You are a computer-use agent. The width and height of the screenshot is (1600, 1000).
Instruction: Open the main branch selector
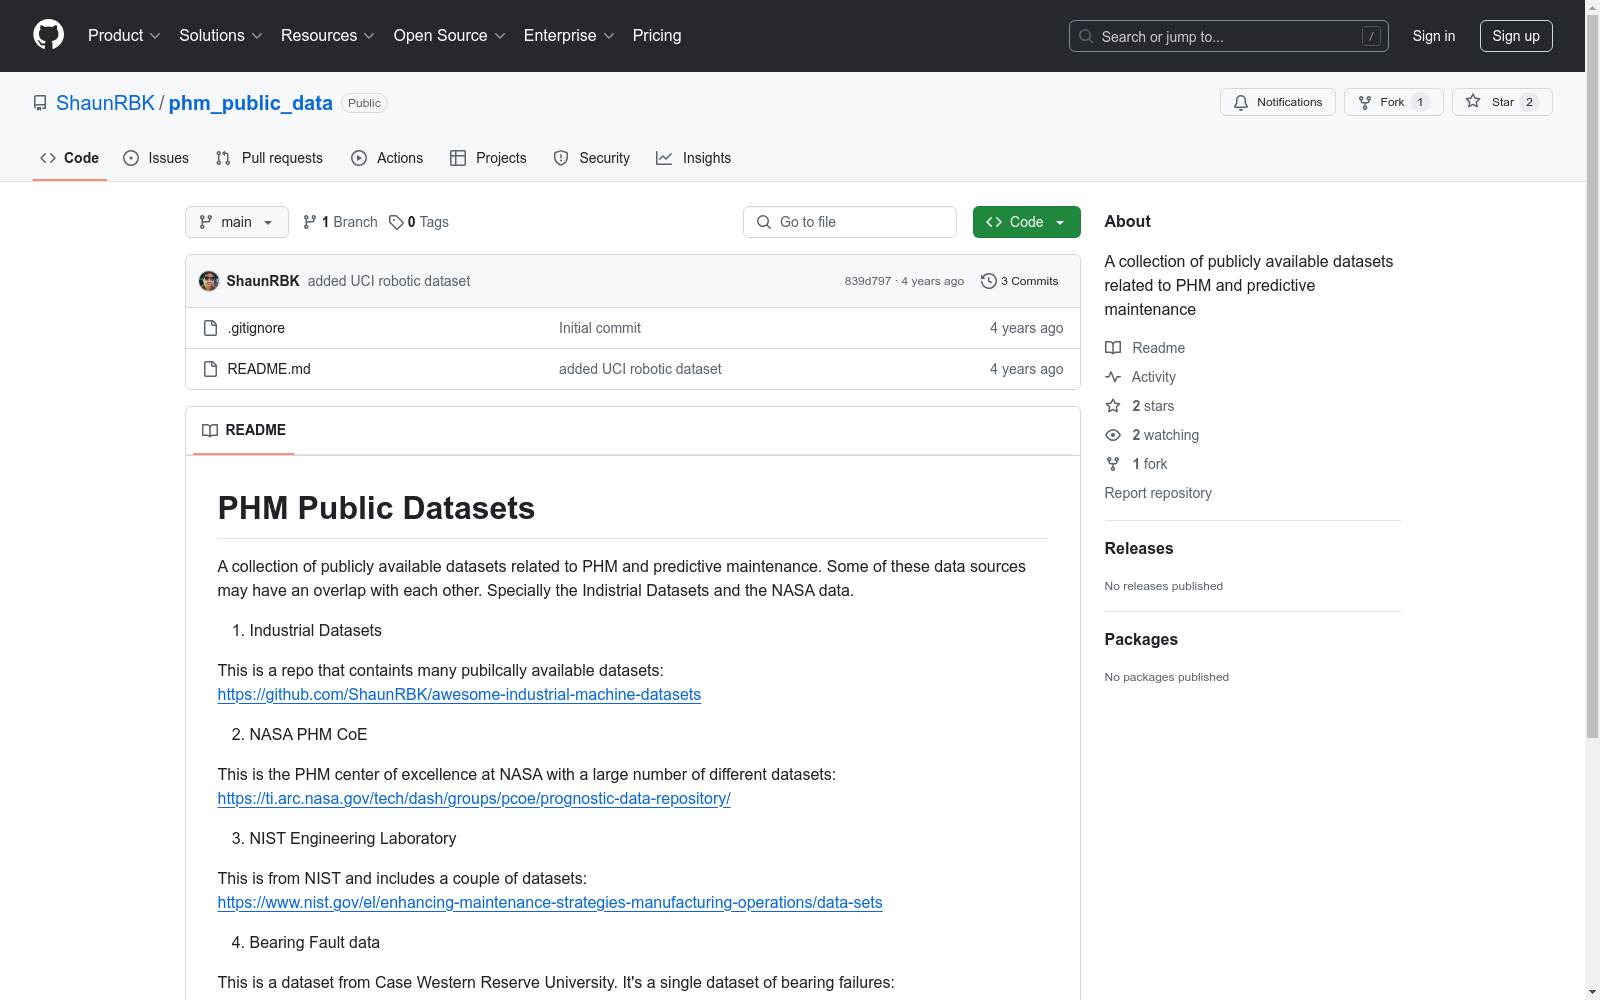coord(236,222)
